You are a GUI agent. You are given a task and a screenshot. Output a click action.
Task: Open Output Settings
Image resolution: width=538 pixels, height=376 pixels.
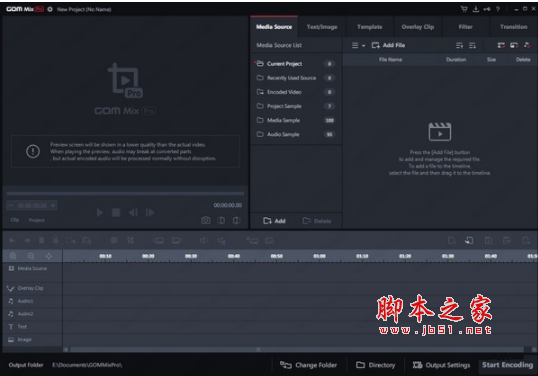pyautogui.click(x=441, y=365)
